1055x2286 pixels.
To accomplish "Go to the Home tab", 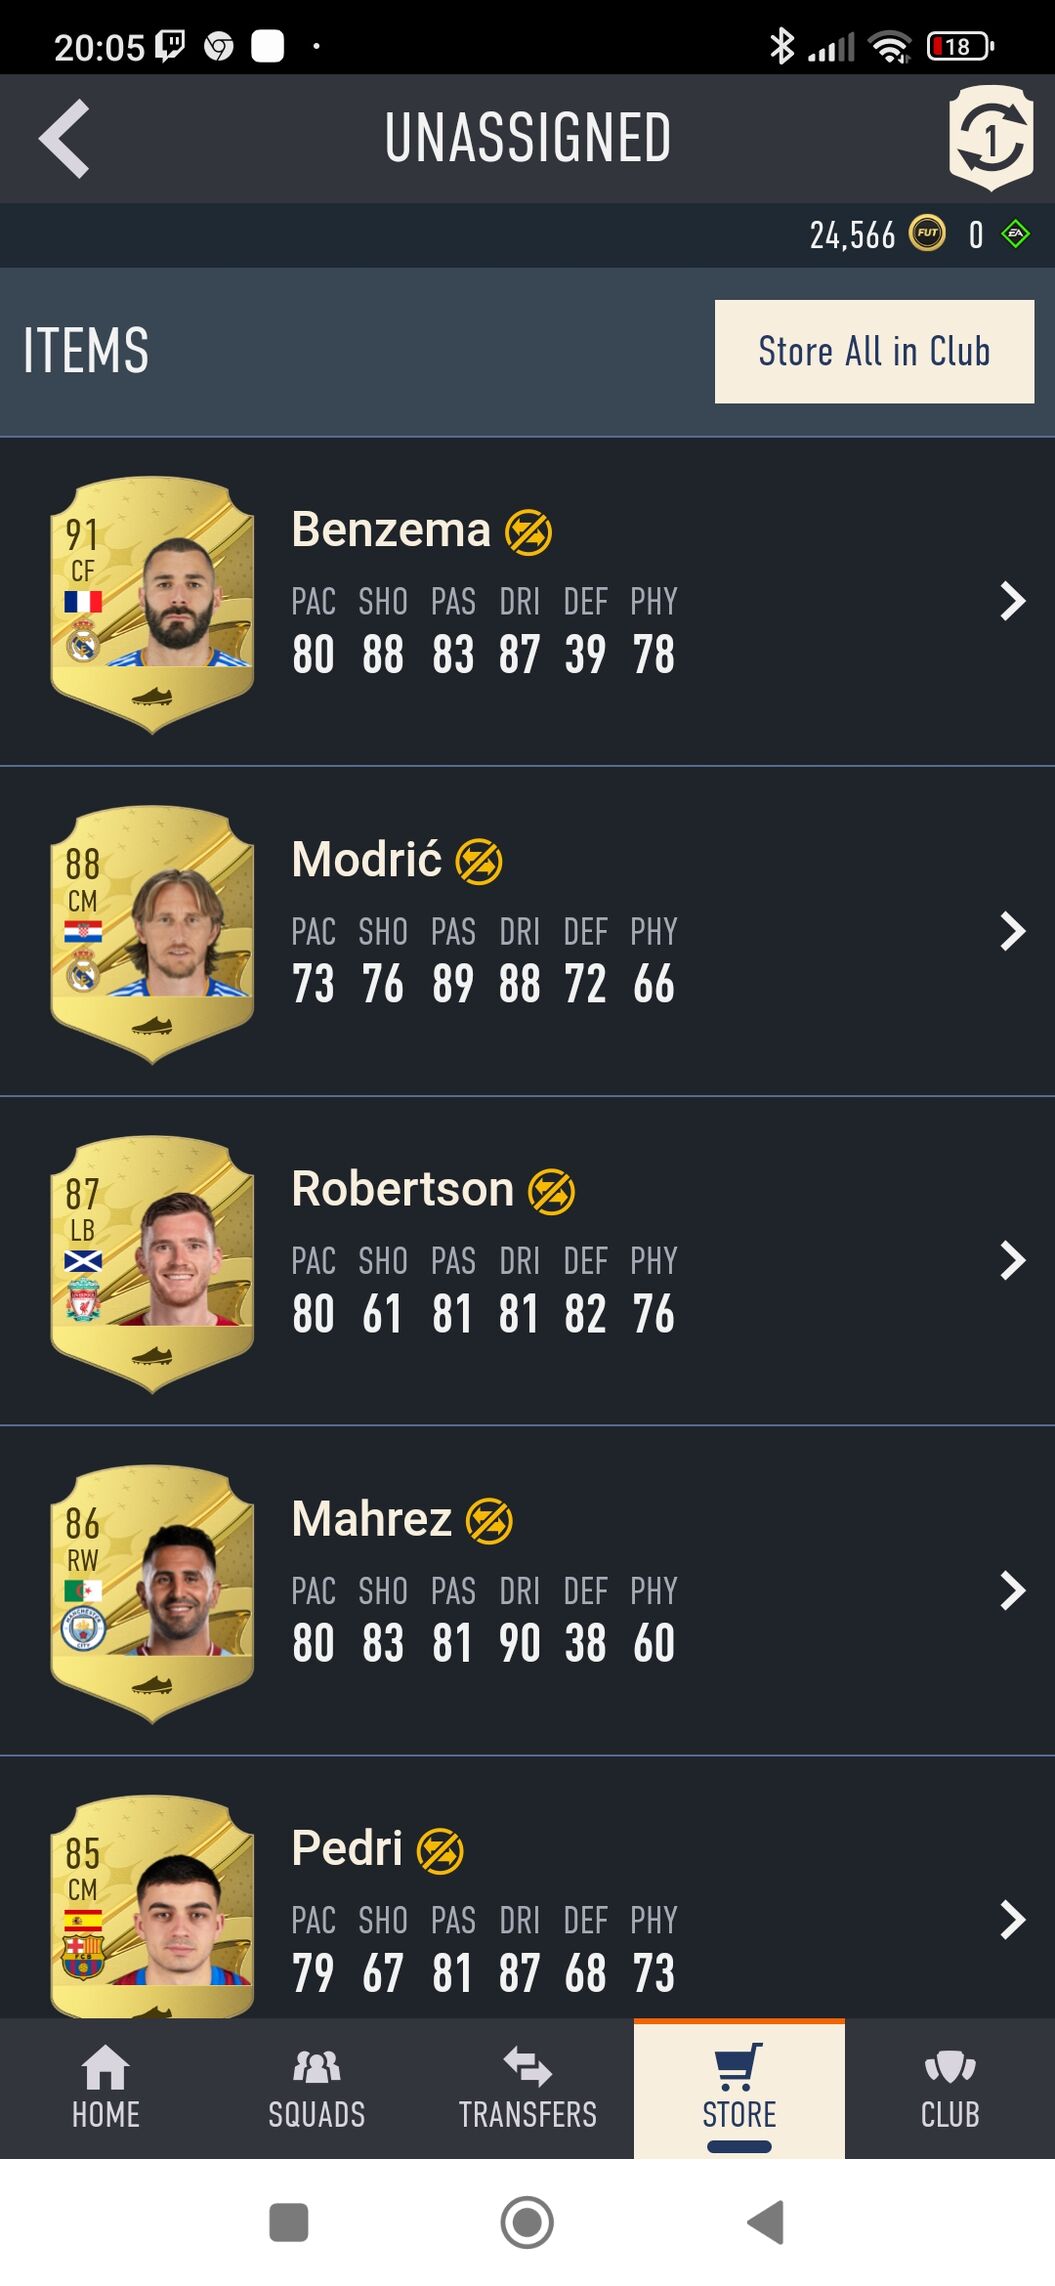I will [105, 2088].
